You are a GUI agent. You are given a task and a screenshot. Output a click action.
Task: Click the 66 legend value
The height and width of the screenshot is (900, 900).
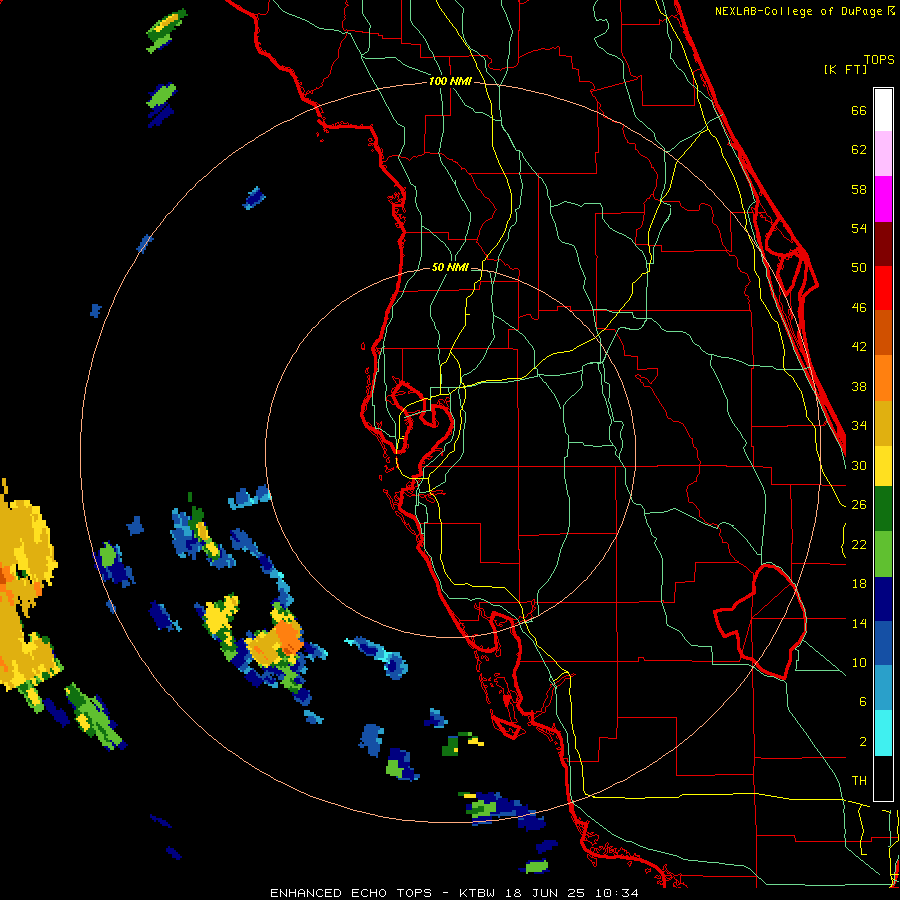tap(859, 110)
